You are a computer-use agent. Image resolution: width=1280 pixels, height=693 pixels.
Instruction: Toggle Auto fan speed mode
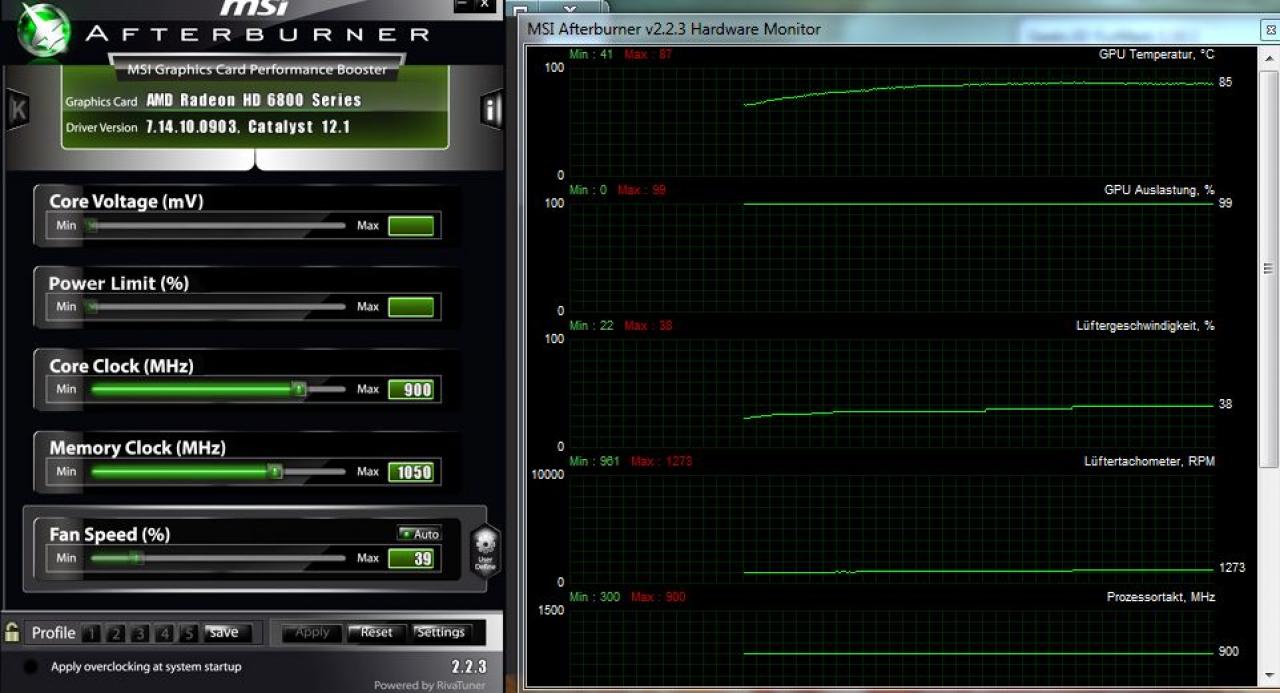pyautogui.click(x=419, y=534)
